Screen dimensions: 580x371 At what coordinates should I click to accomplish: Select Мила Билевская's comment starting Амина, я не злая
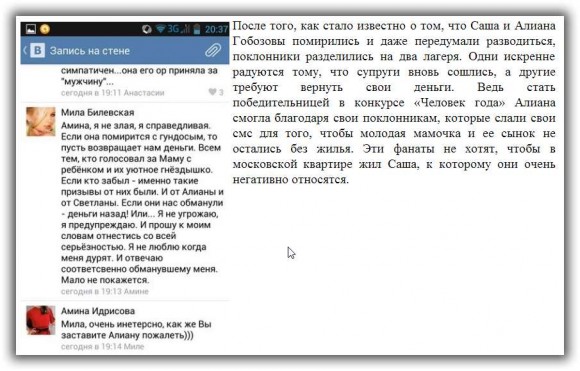click(142, 203)
